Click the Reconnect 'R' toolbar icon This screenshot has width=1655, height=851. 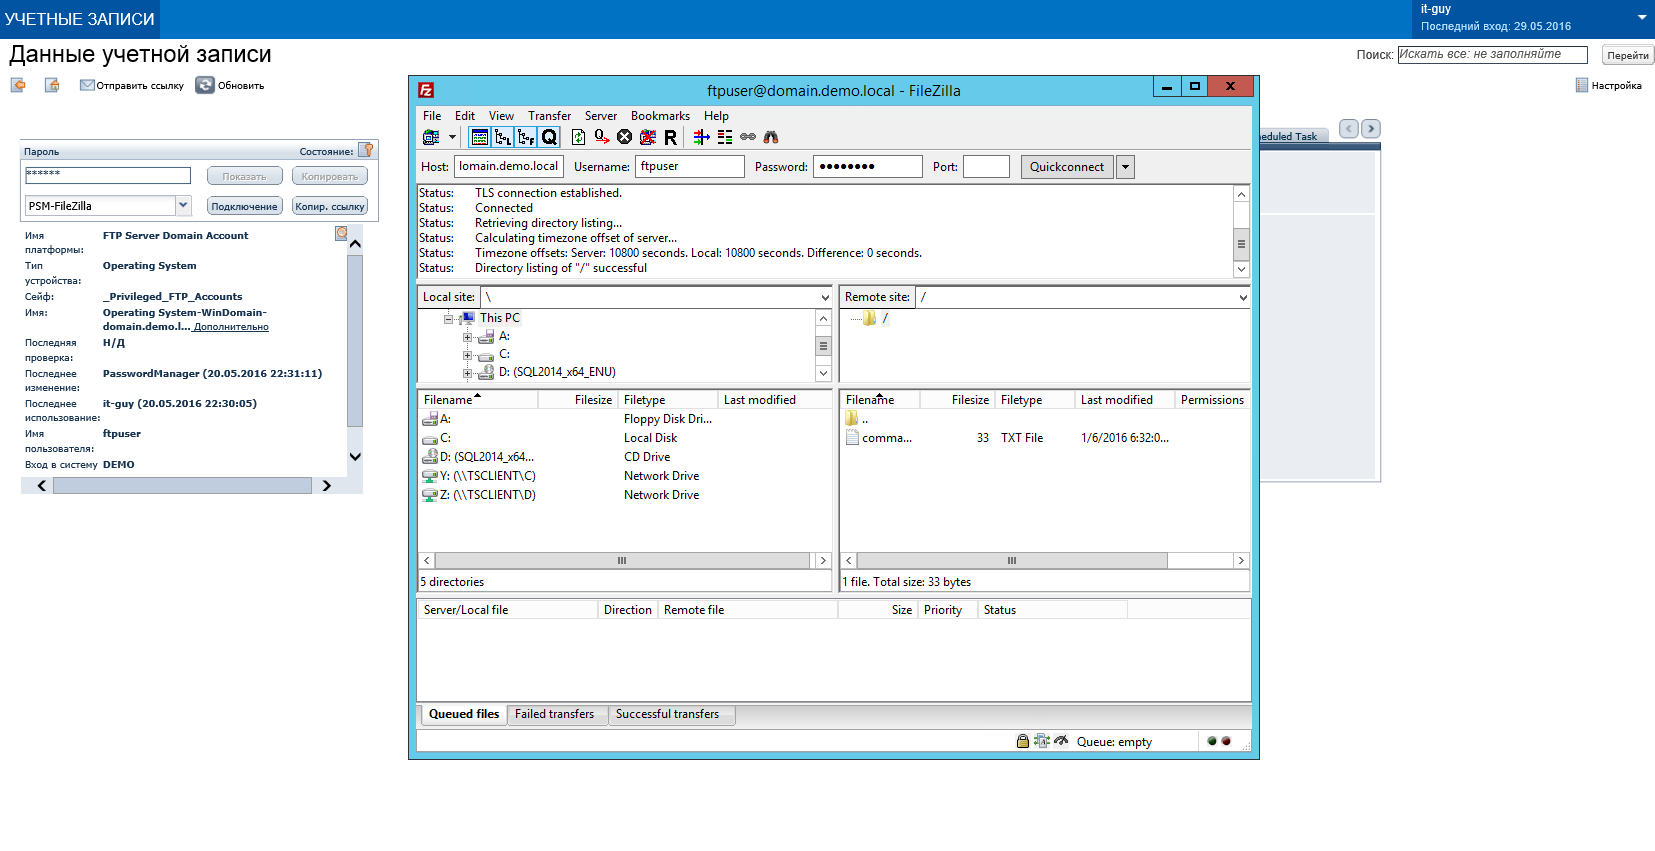click(x=670, y=137)
